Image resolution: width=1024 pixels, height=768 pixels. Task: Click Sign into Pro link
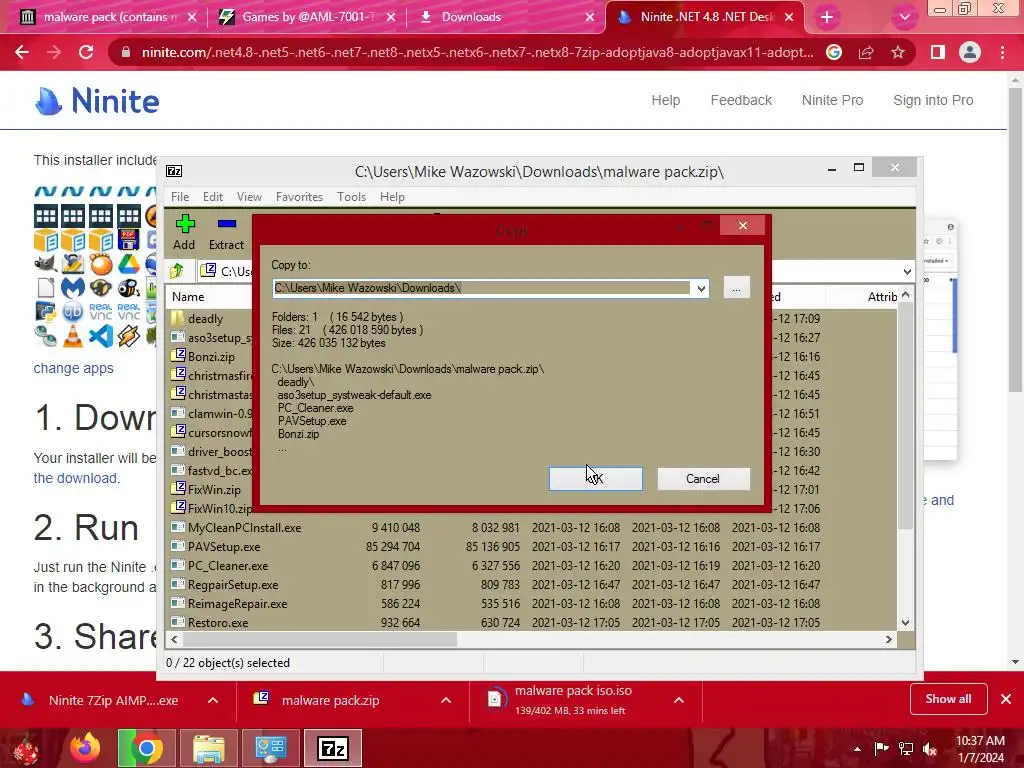tap(933, 100)
